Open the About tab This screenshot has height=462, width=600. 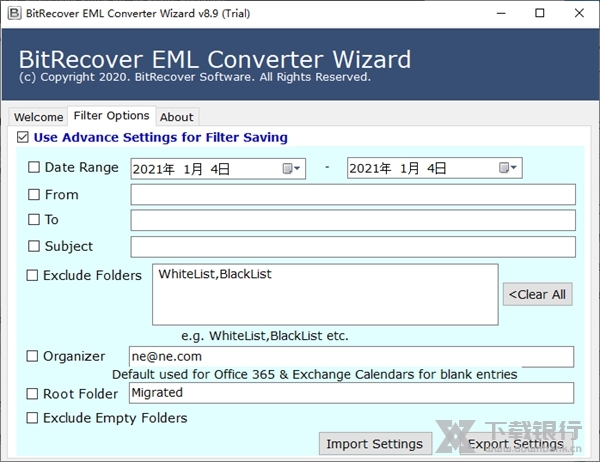coord(177,117)
